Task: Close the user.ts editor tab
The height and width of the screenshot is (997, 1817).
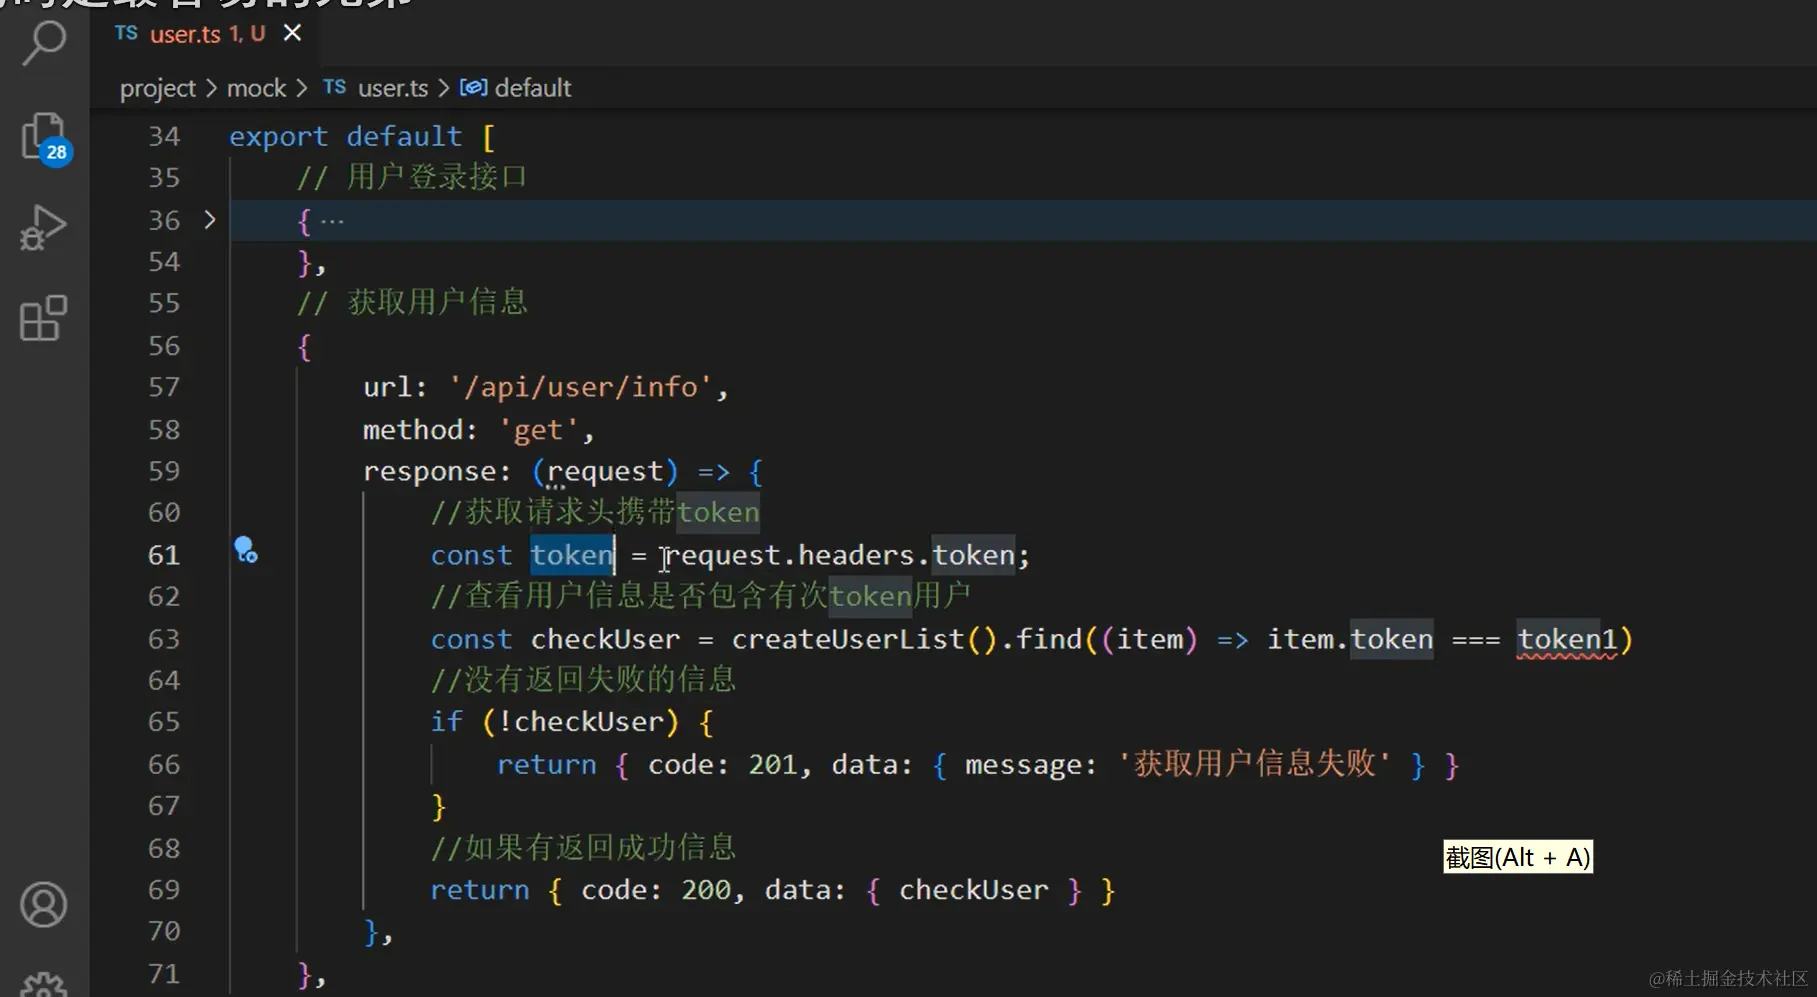Action: pos(292,33)
